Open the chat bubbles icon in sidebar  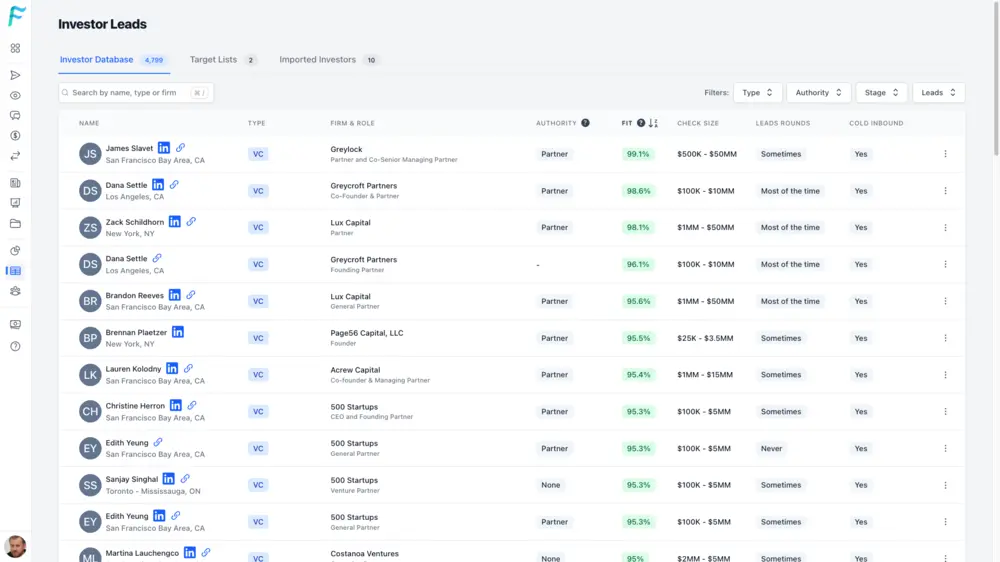15,115
